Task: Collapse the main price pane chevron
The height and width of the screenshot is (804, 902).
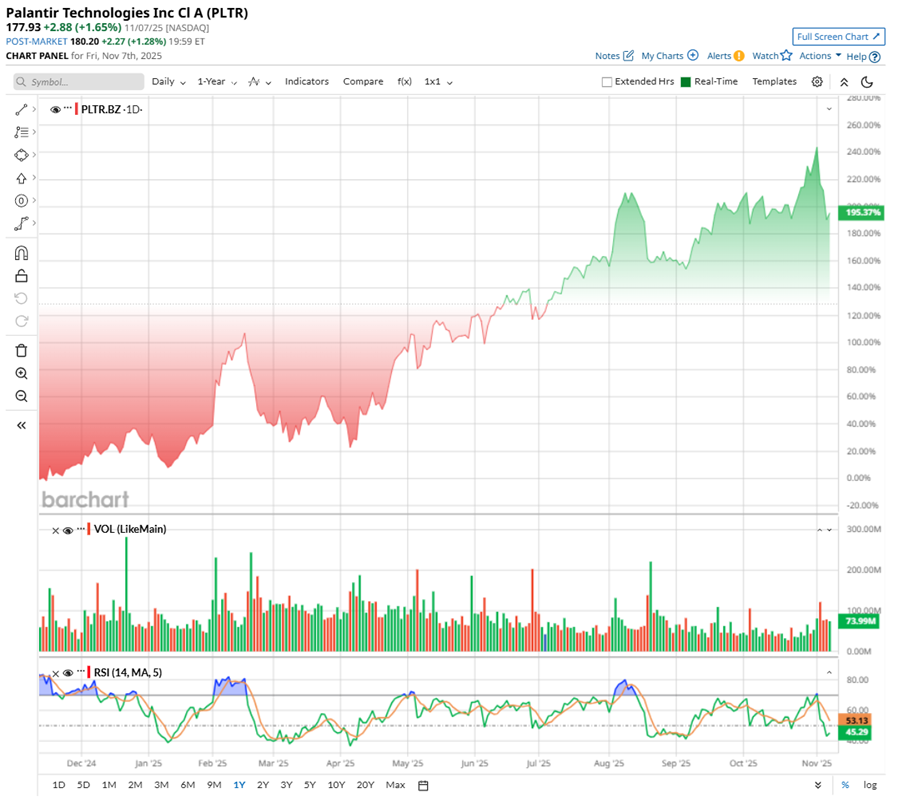Action: coord(829,109)
